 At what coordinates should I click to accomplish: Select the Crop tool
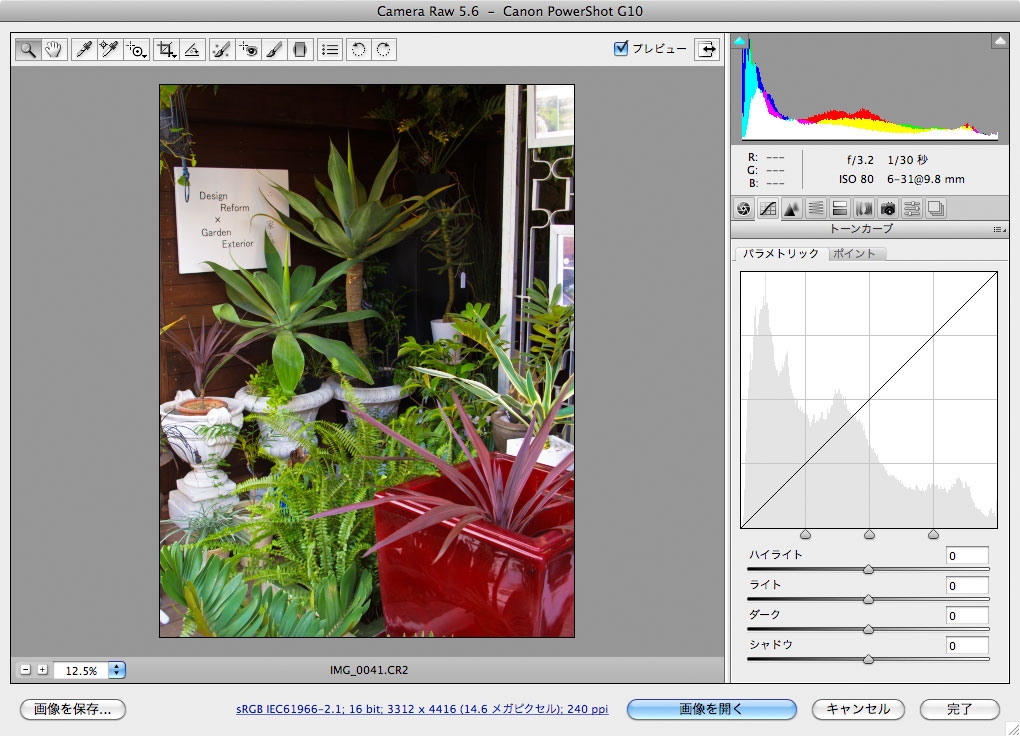[x=167, y=49]
